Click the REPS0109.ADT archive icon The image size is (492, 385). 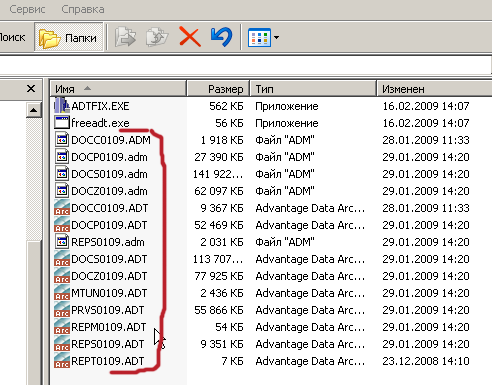click(x=62, y=344)
